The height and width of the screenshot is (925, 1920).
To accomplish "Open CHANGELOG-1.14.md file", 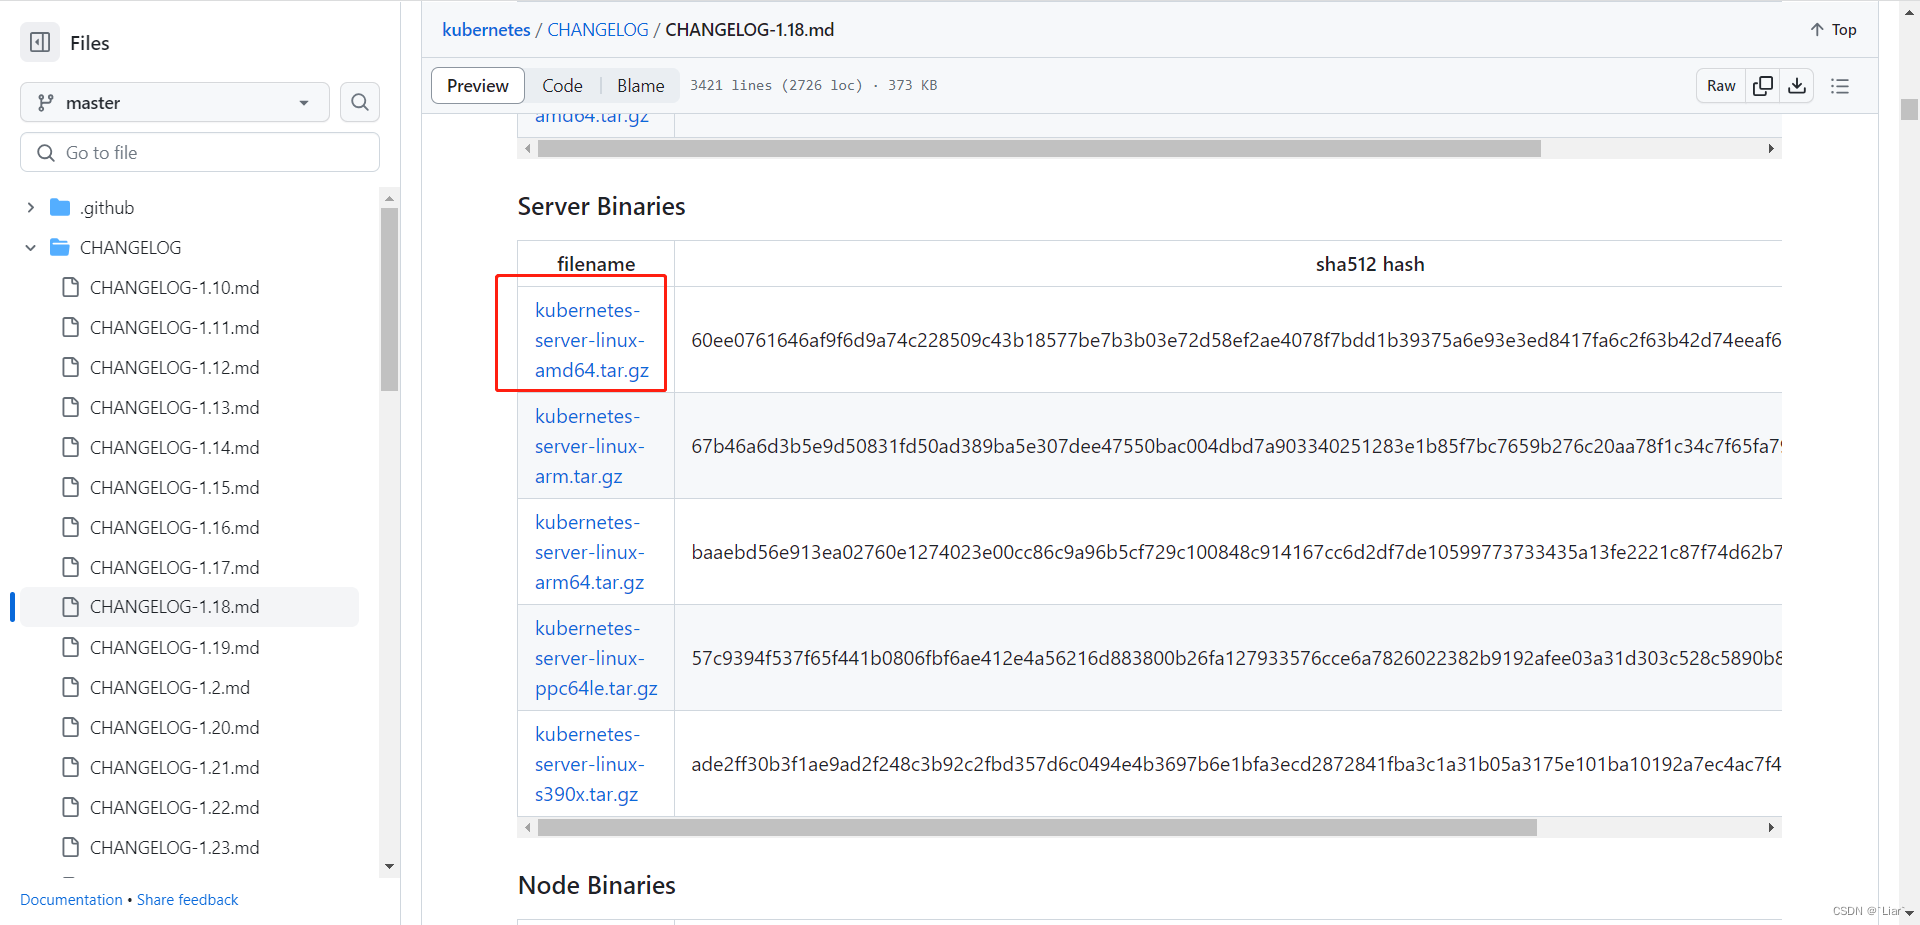I will point(174,448).
